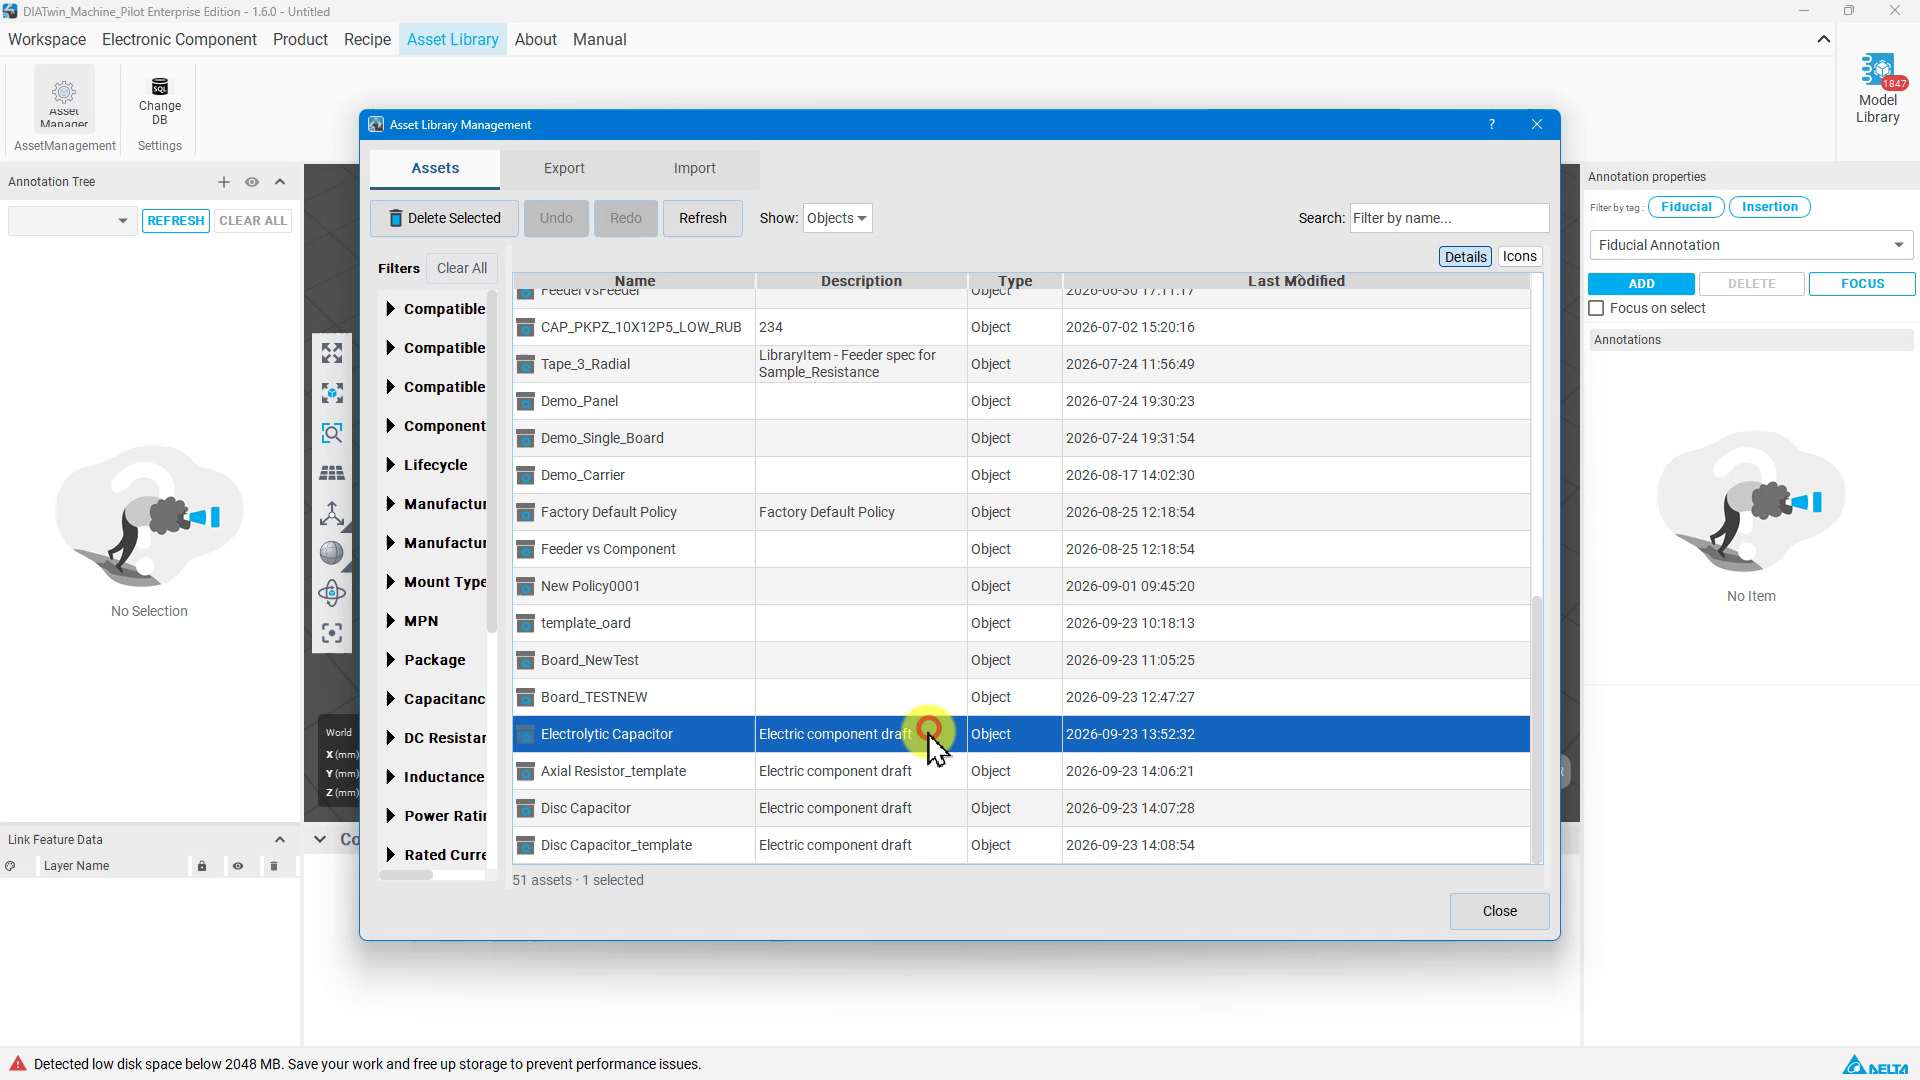Switch to Icons view
Screen dimensions: 1920x1080
pos(1519,257)
